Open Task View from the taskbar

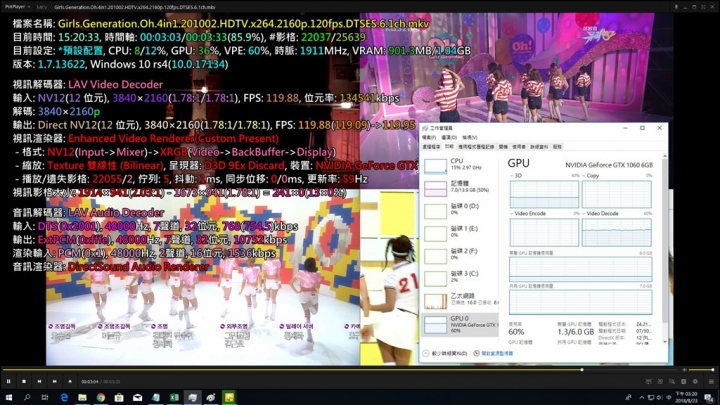click(45, 397)
